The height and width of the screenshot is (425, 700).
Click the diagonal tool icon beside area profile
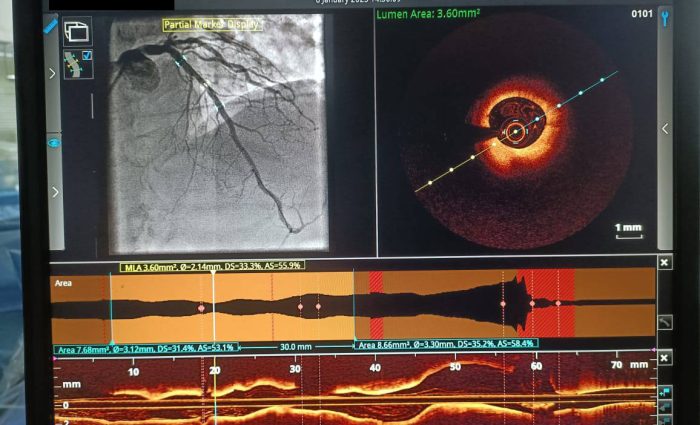(x=664, y=322)
